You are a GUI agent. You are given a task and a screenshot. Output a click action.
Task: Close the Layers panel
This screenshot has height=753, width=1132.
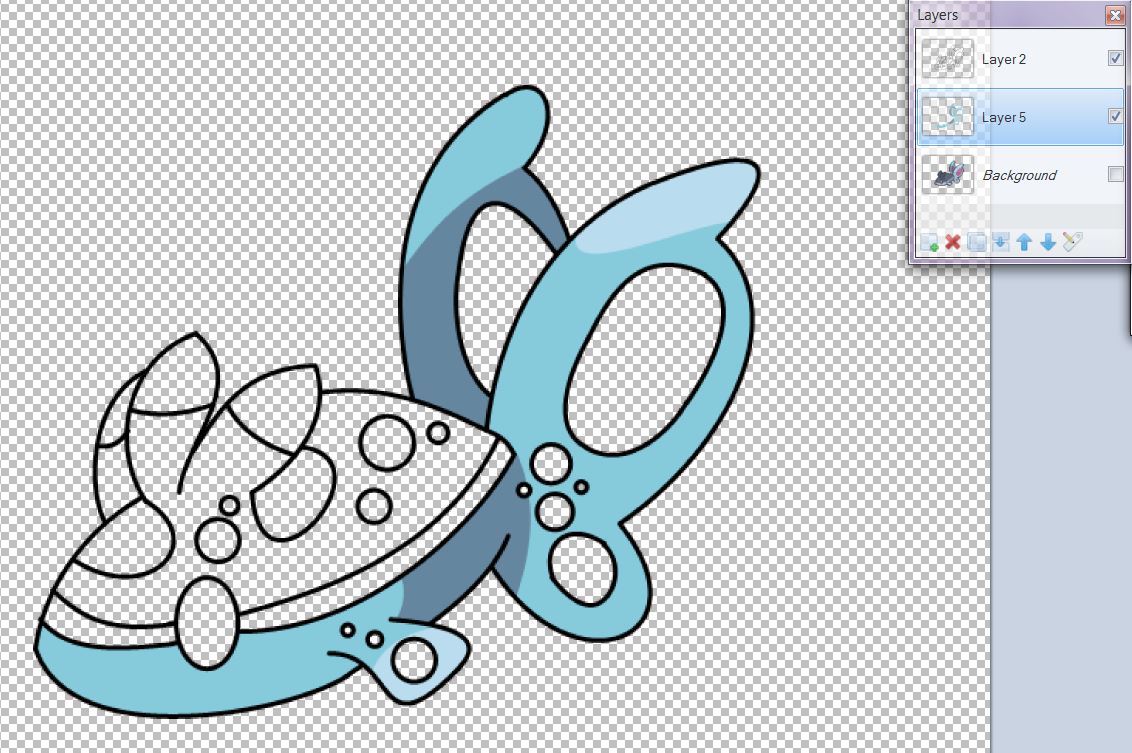(x=1115, y=14)
